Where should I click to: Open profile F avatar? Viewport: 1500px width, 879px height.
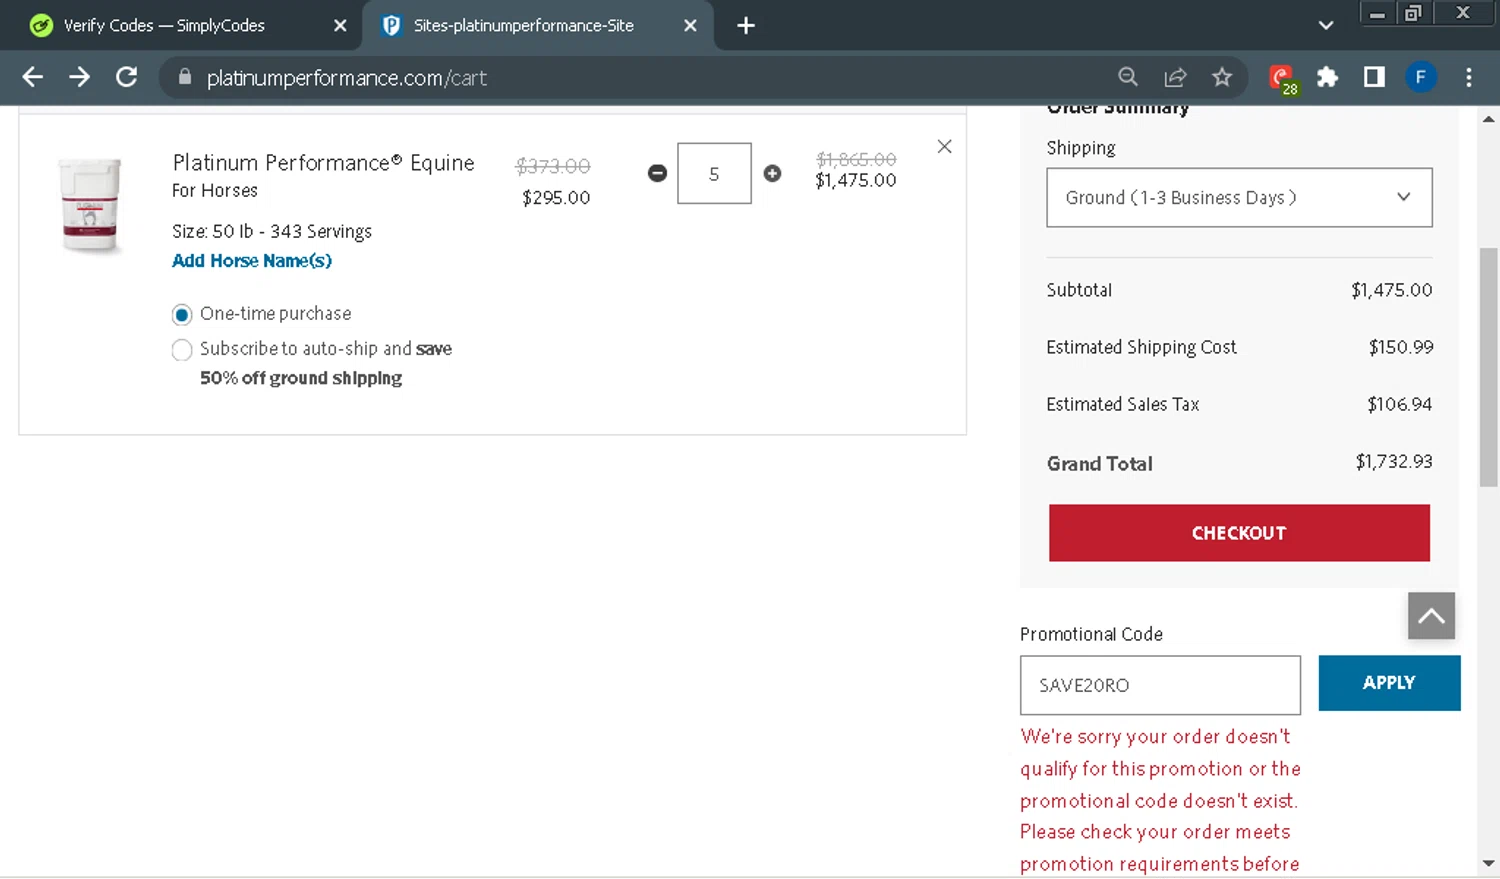tap(1420, 77)
